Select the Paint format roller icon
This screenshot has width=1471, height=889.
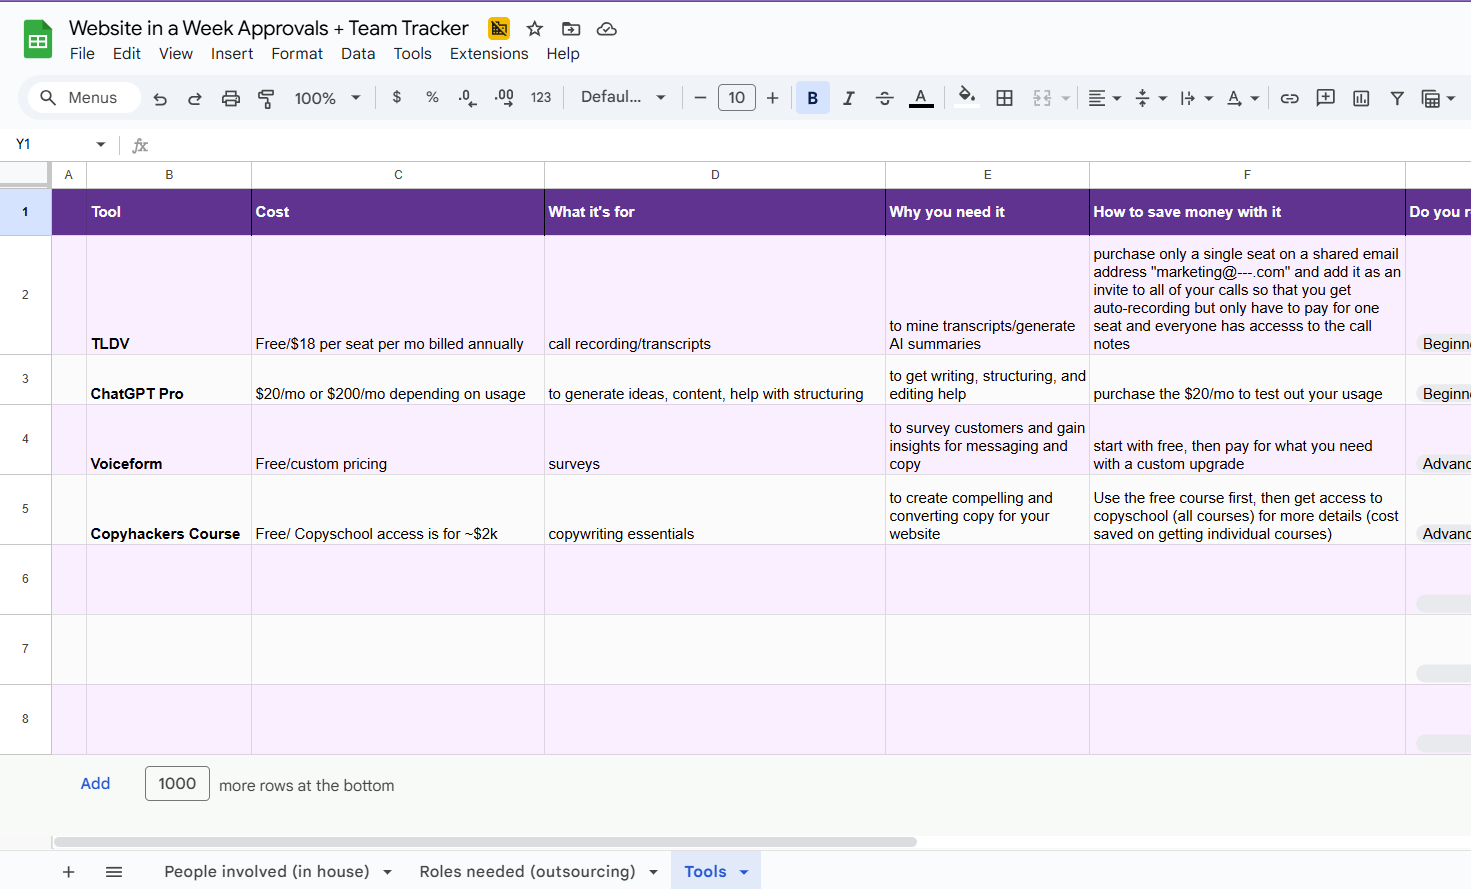[266, 98]
